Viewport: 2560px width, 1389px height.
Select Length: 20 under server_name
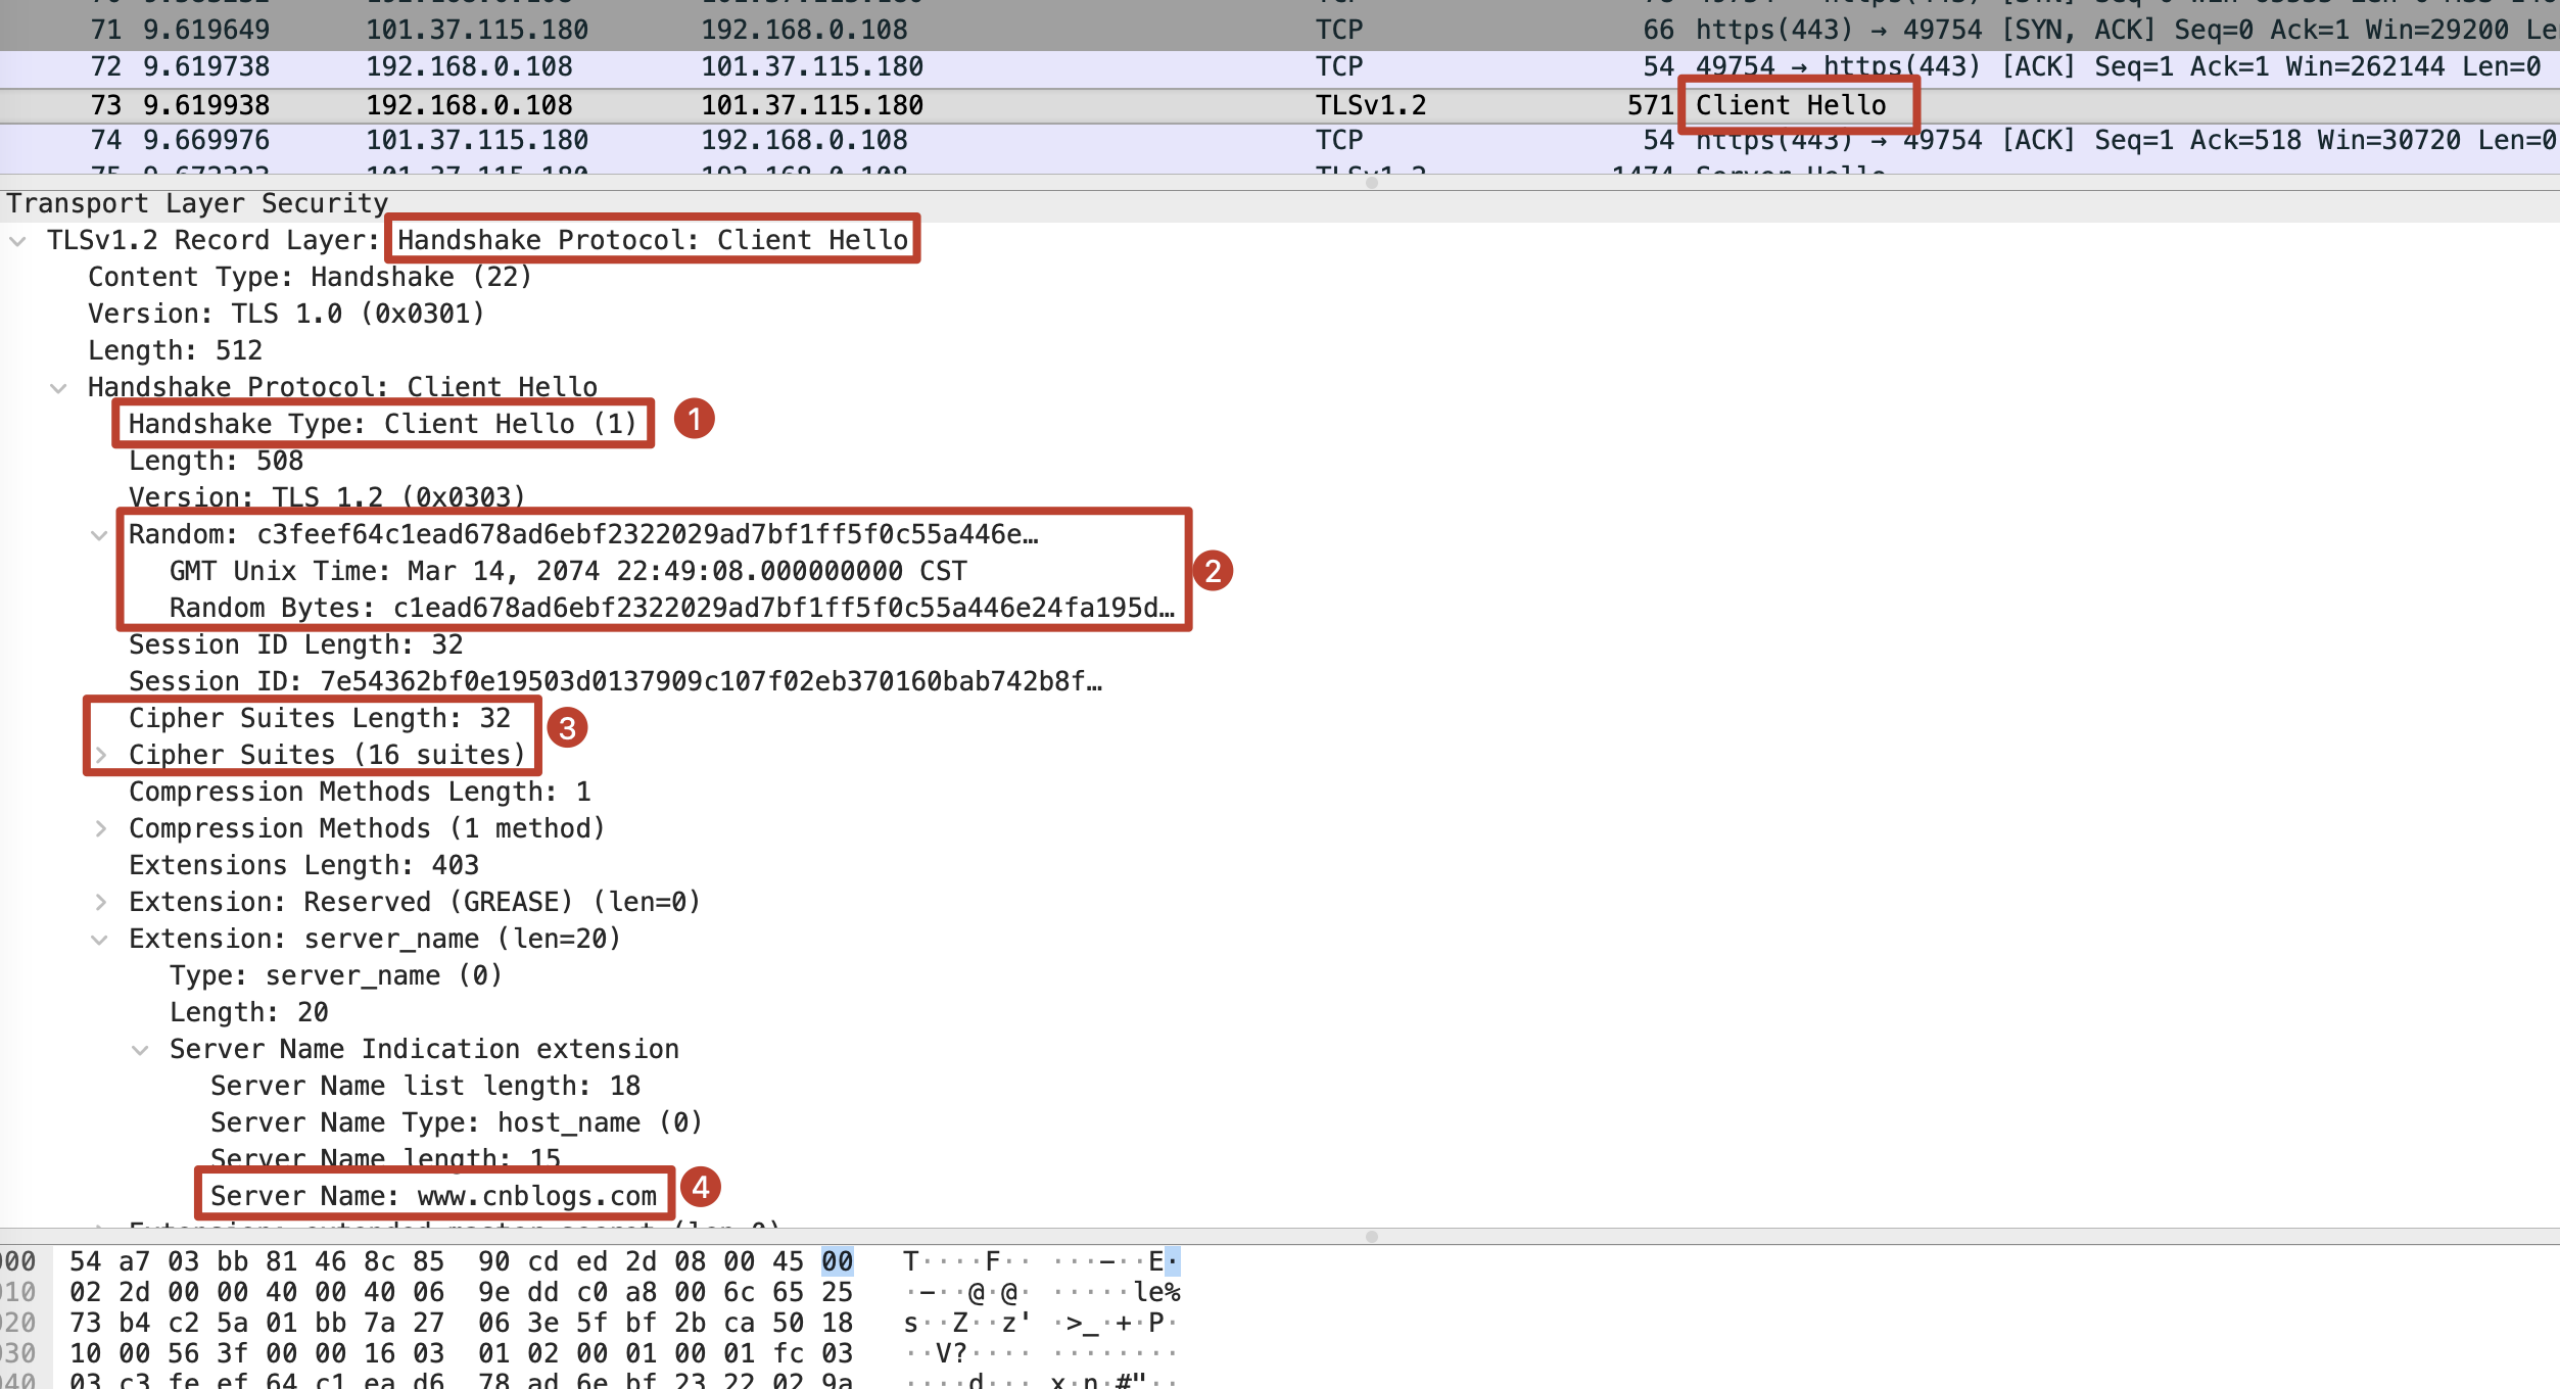tap(249, 1013)
